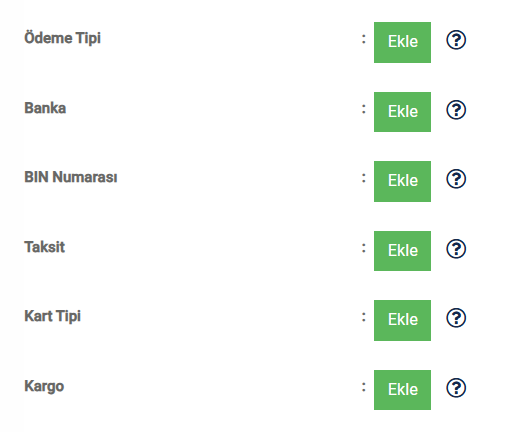Click Ekle beside BIN Numarası
Viewport: 529px width, 432px height.
click(402, 181)
